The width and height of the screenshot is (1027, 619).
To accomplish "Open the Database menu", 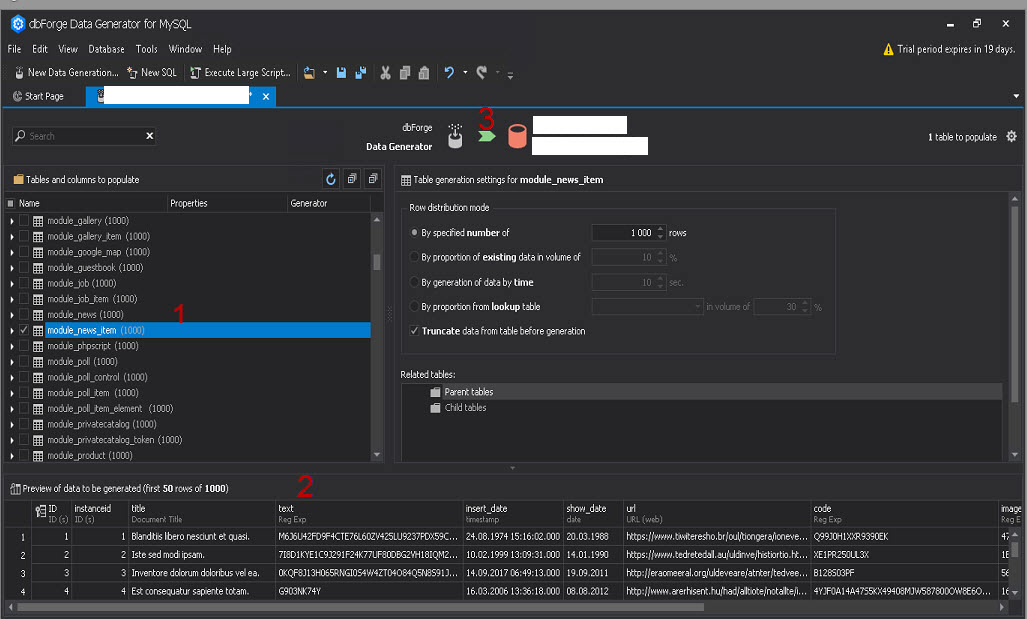I will point(105,48).
